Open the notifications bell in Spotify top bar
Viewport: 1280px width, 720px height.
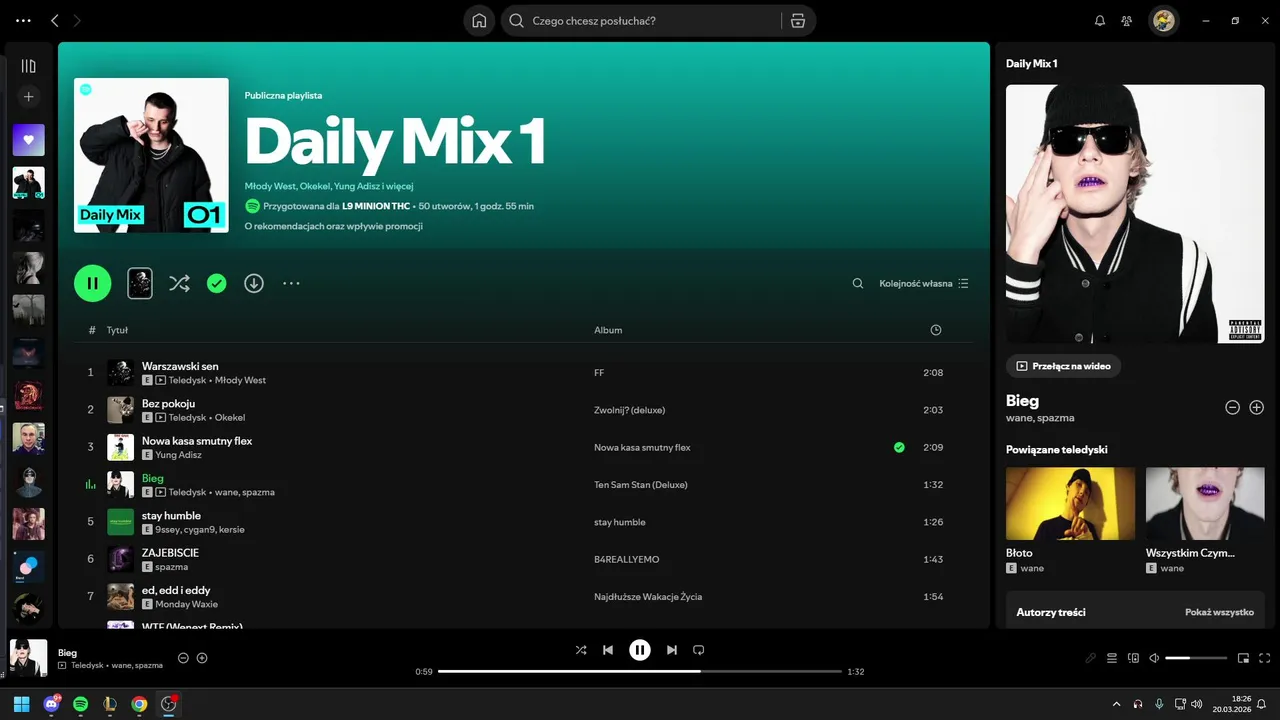1100,20
